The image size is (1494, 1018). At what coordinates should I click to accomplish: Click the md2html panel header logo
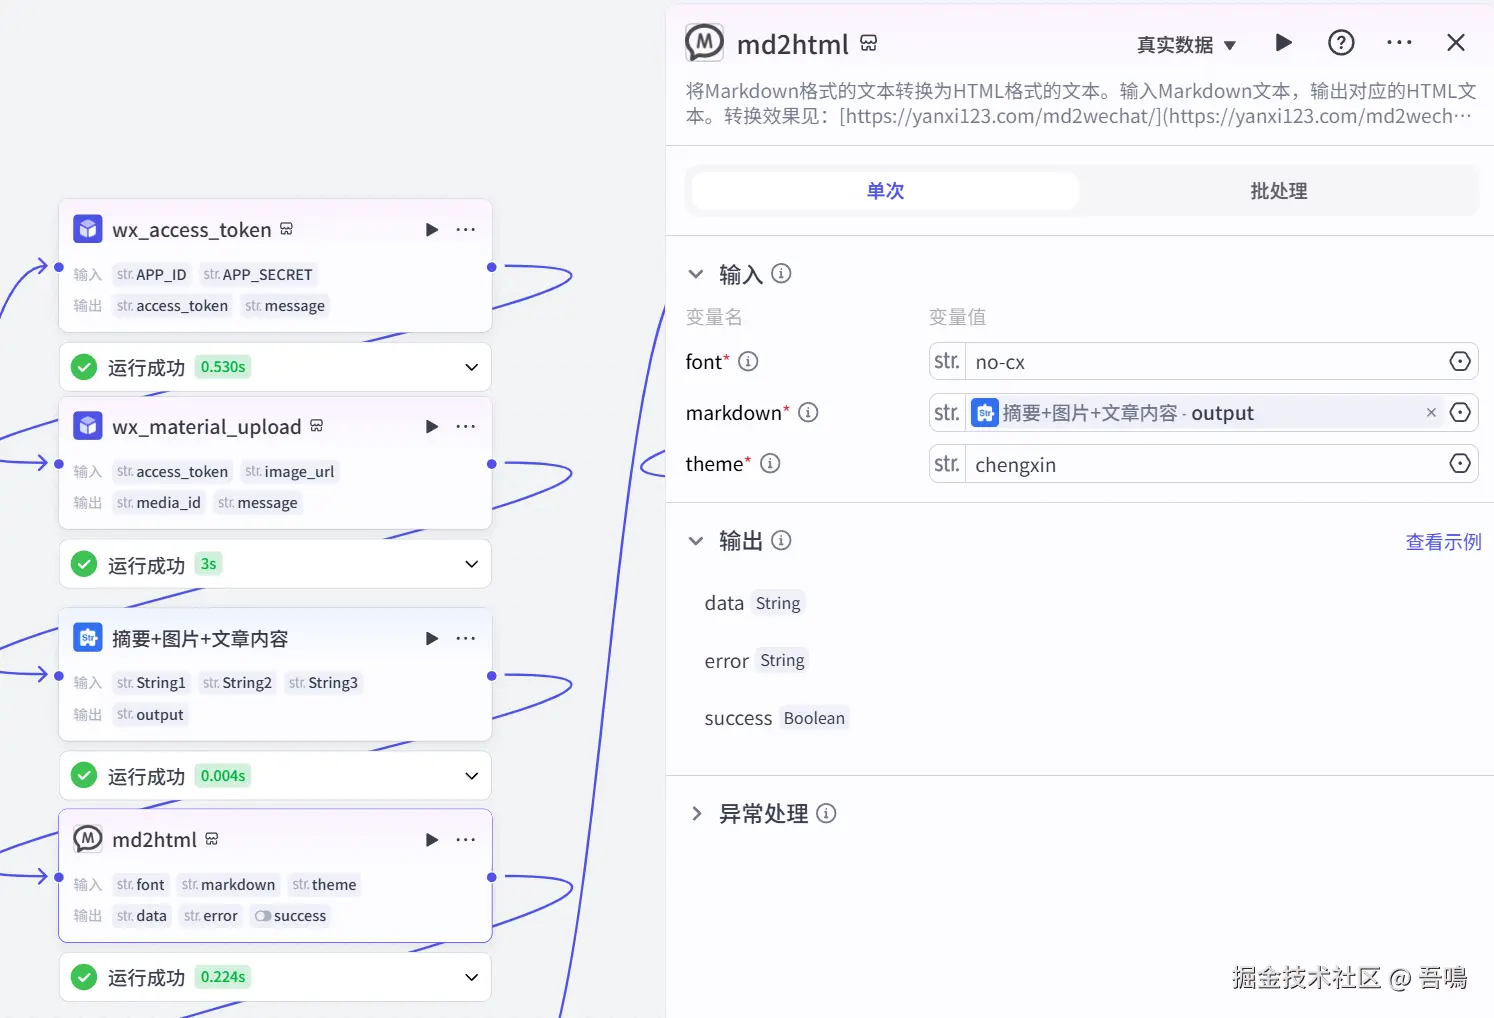pyautogui.click(x=704, y=43)
